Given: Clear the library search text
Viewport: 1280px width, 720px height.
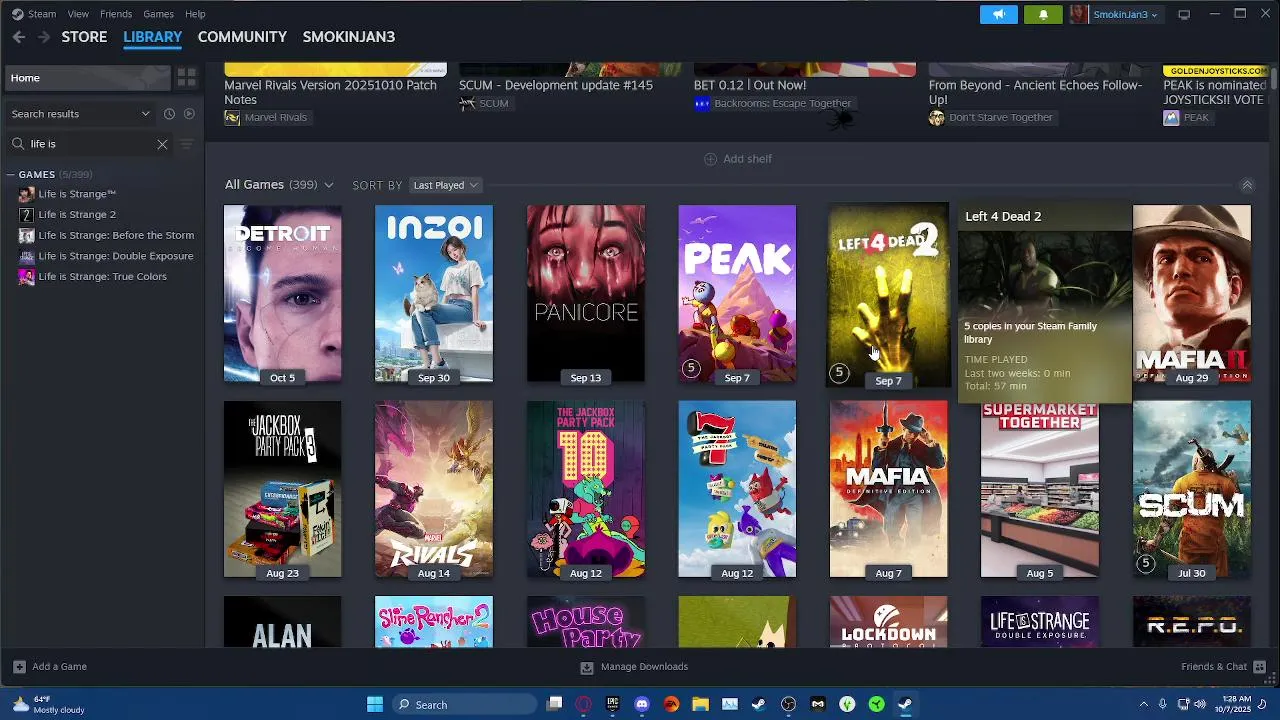Looking at the screenshot, I should tap(162, 144).
